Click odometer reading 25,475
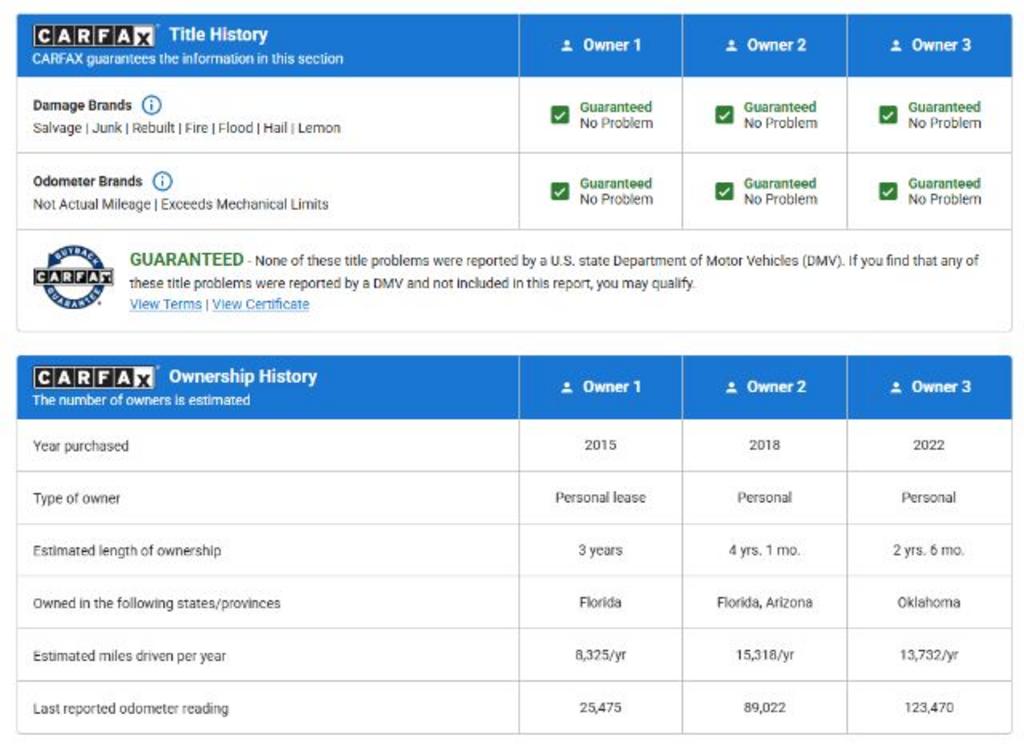Screen dimensions: 1024x749 (x=600, y=707)
